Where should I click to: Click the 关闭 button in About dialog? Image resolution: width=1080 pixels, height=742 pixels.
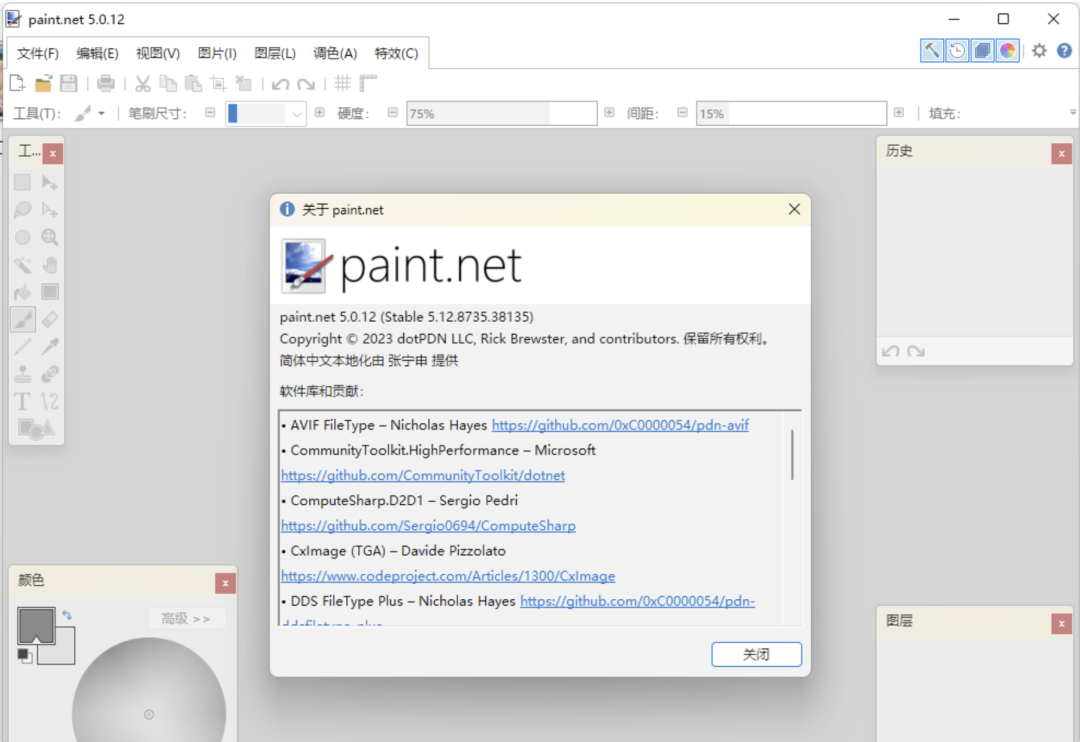[x=756, y=654]
